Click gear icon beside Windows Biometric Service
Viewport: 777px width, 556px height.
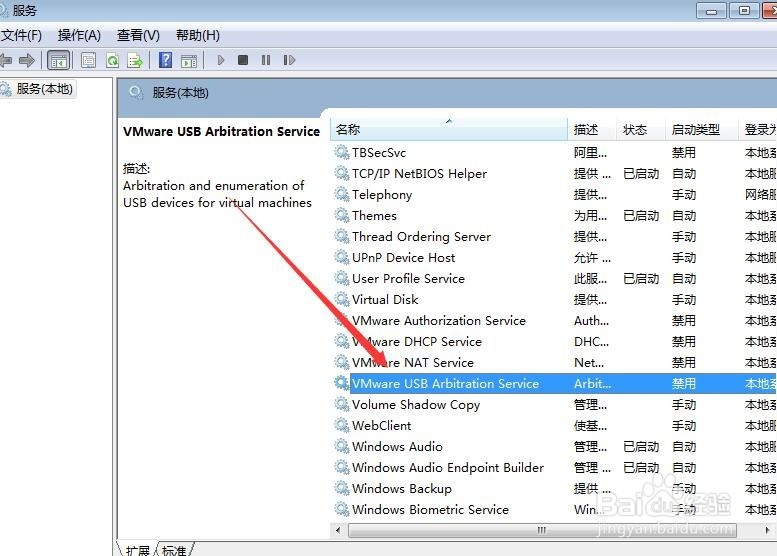pos(341,509)
